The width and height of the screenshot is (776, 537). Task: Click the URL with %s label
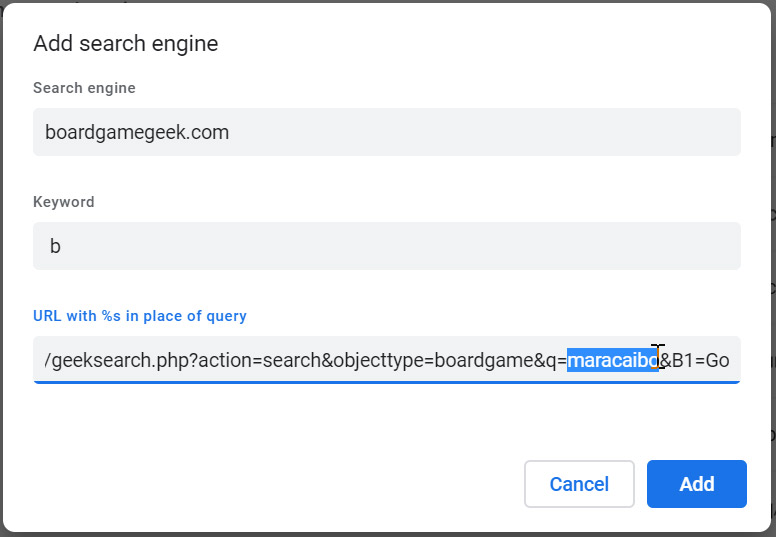coord(140,316)
